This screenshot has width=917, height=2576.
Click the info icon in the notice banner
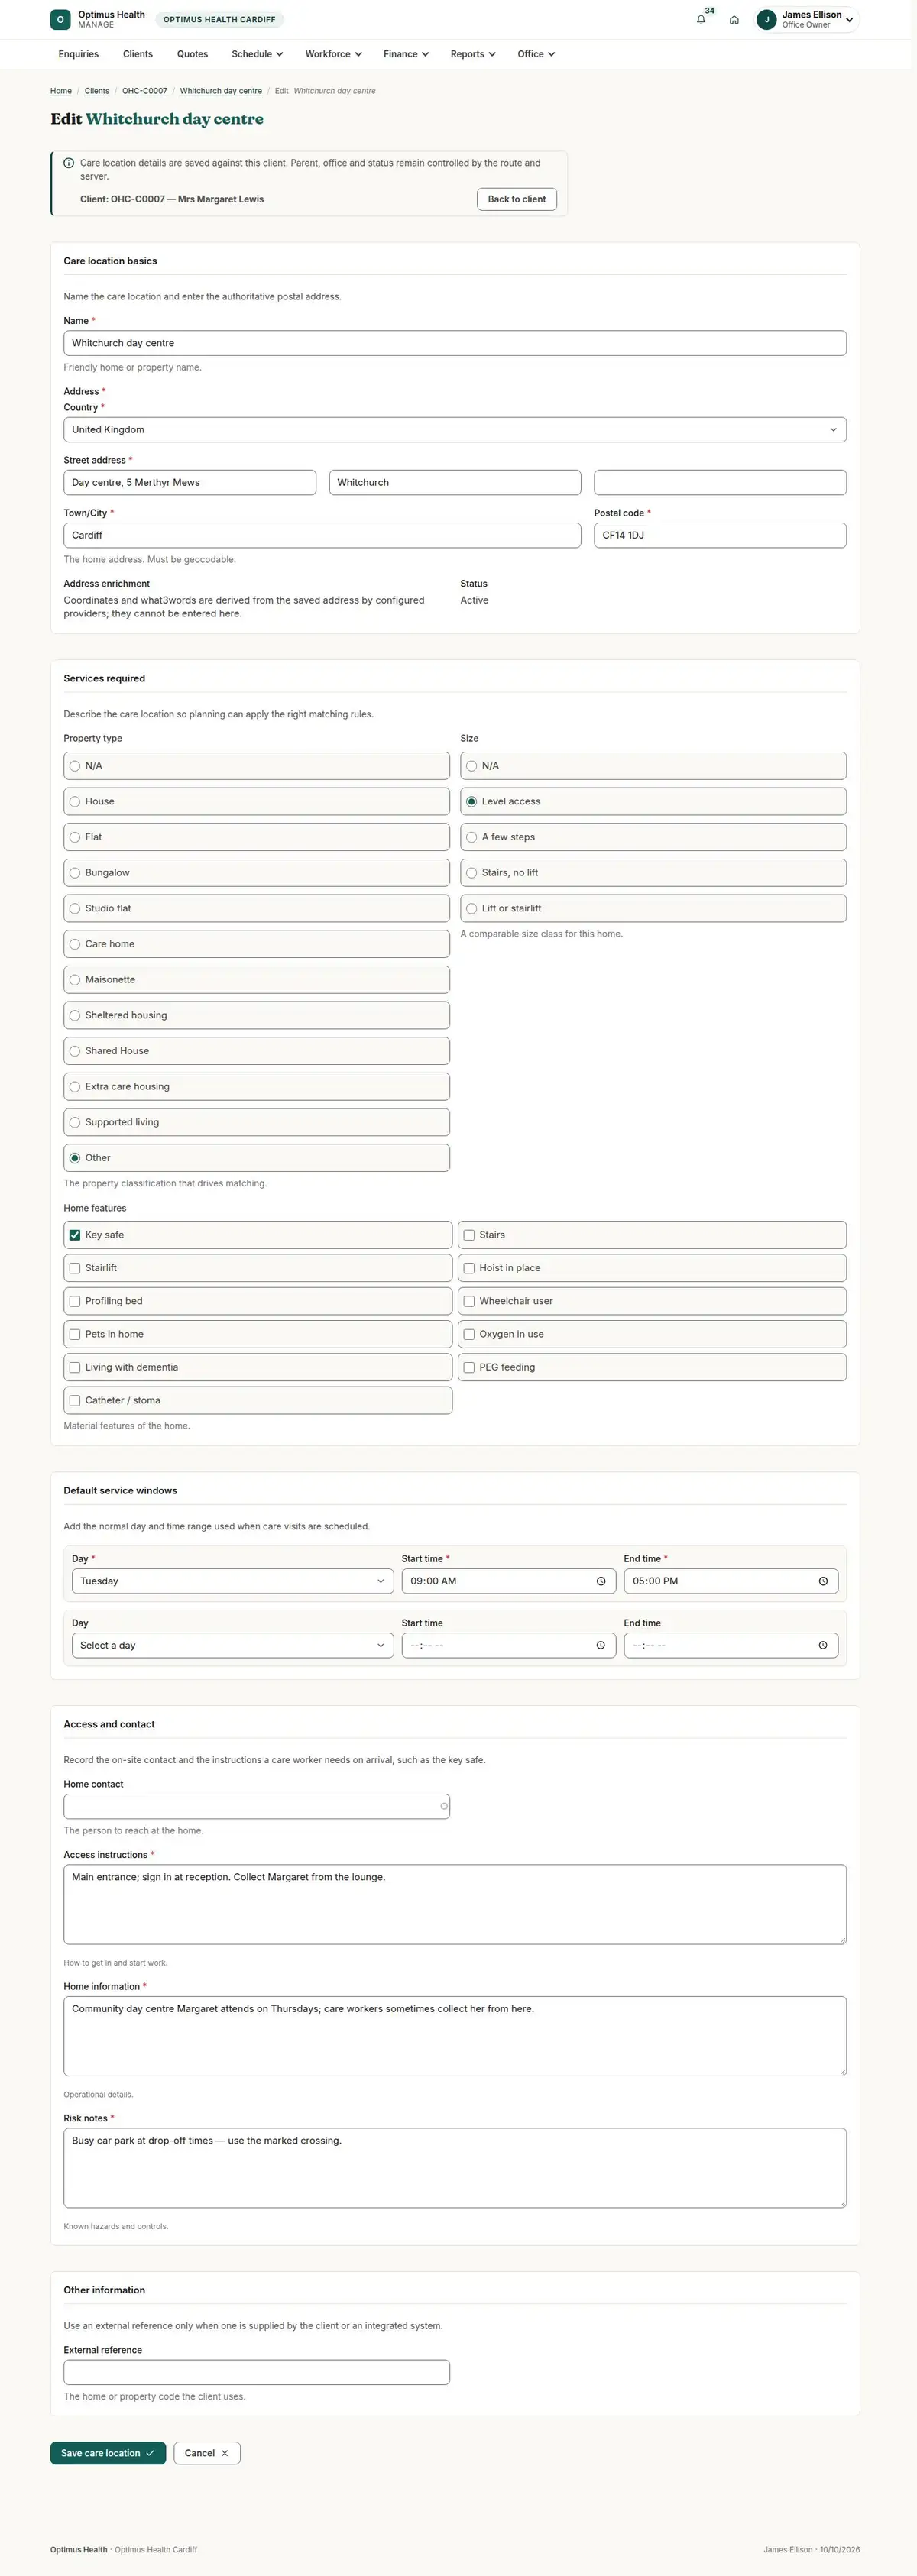click(69, 163)
